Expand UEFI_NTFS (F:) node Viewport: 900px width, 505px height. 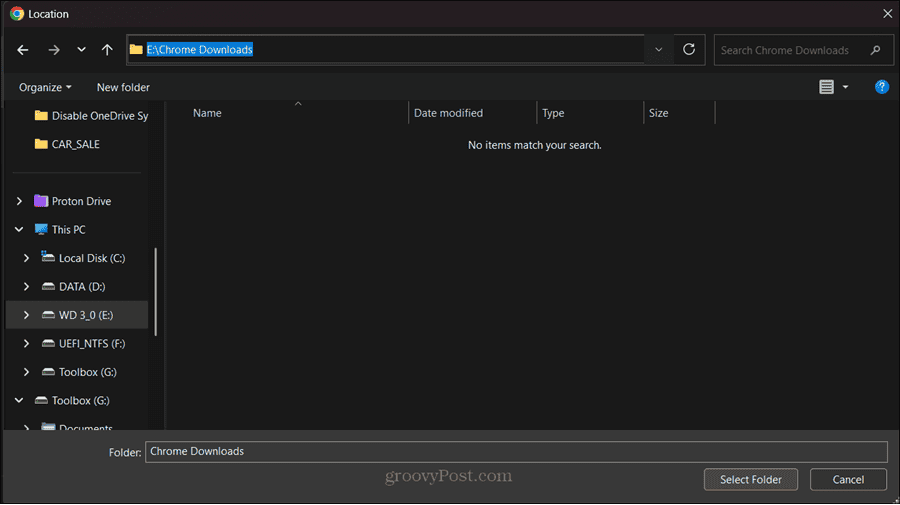pos(26,344)
